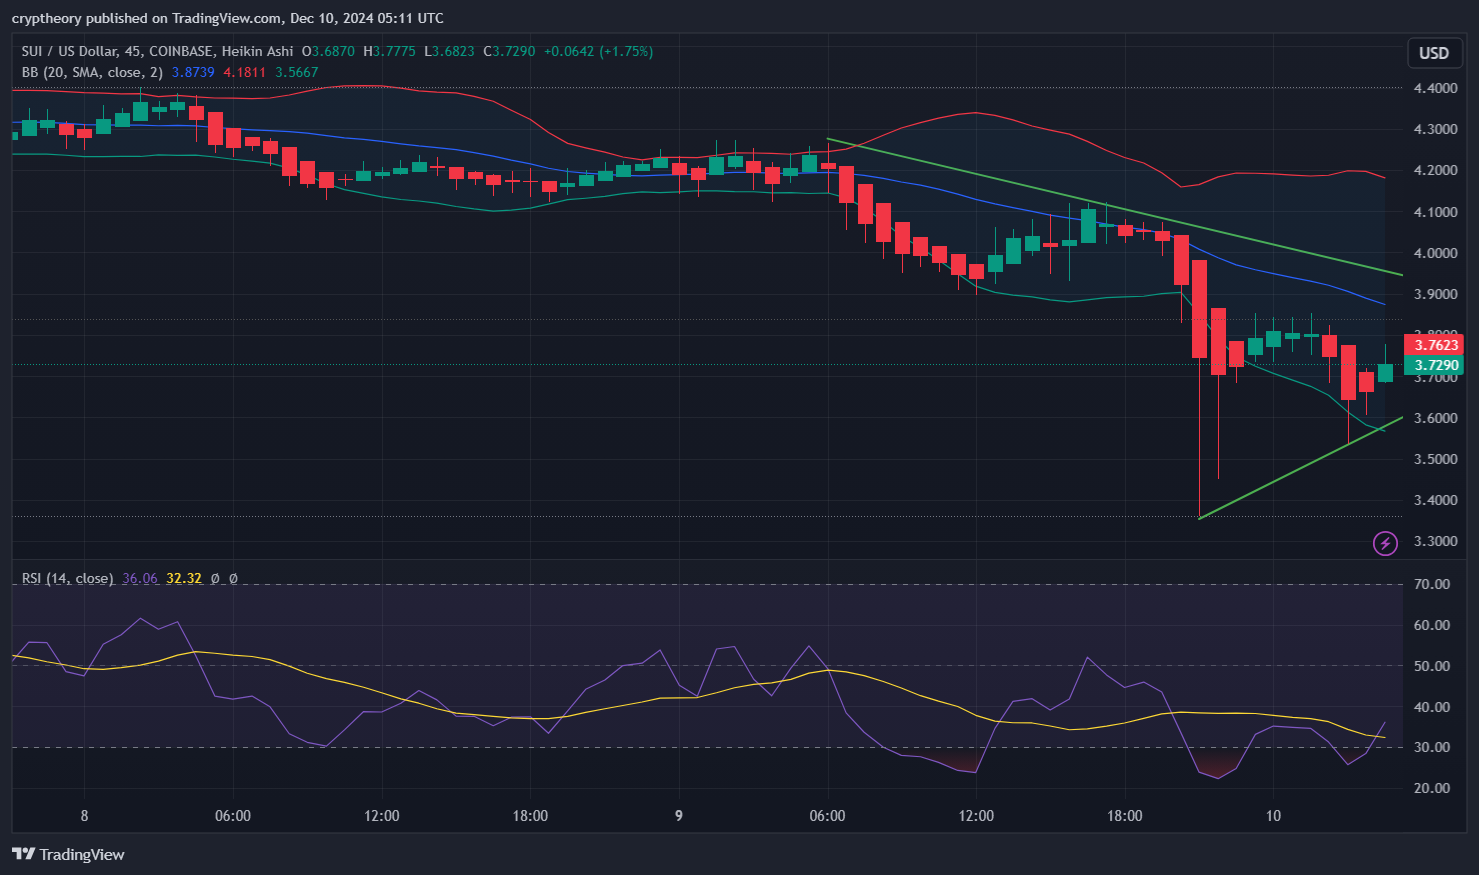Click the time axis label 8

point(84,816)
